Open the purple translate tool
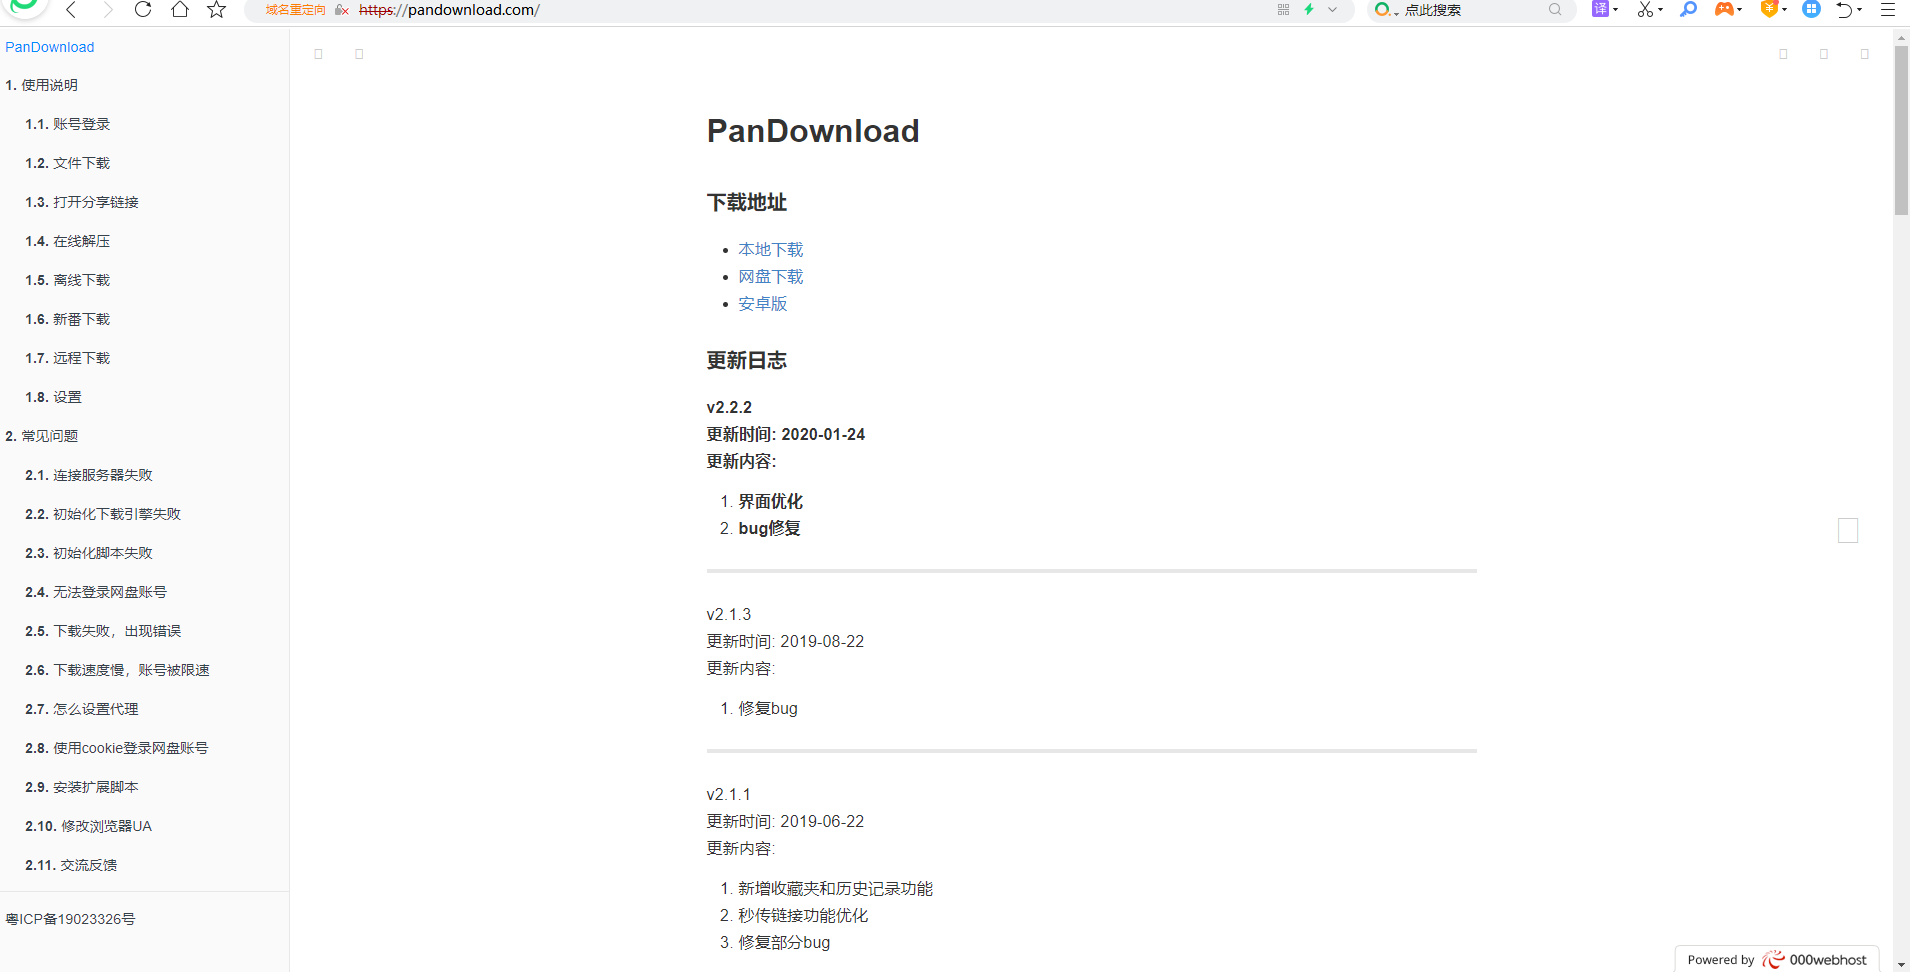Screen dimensions: 1910x972 tap(1601, 9)
